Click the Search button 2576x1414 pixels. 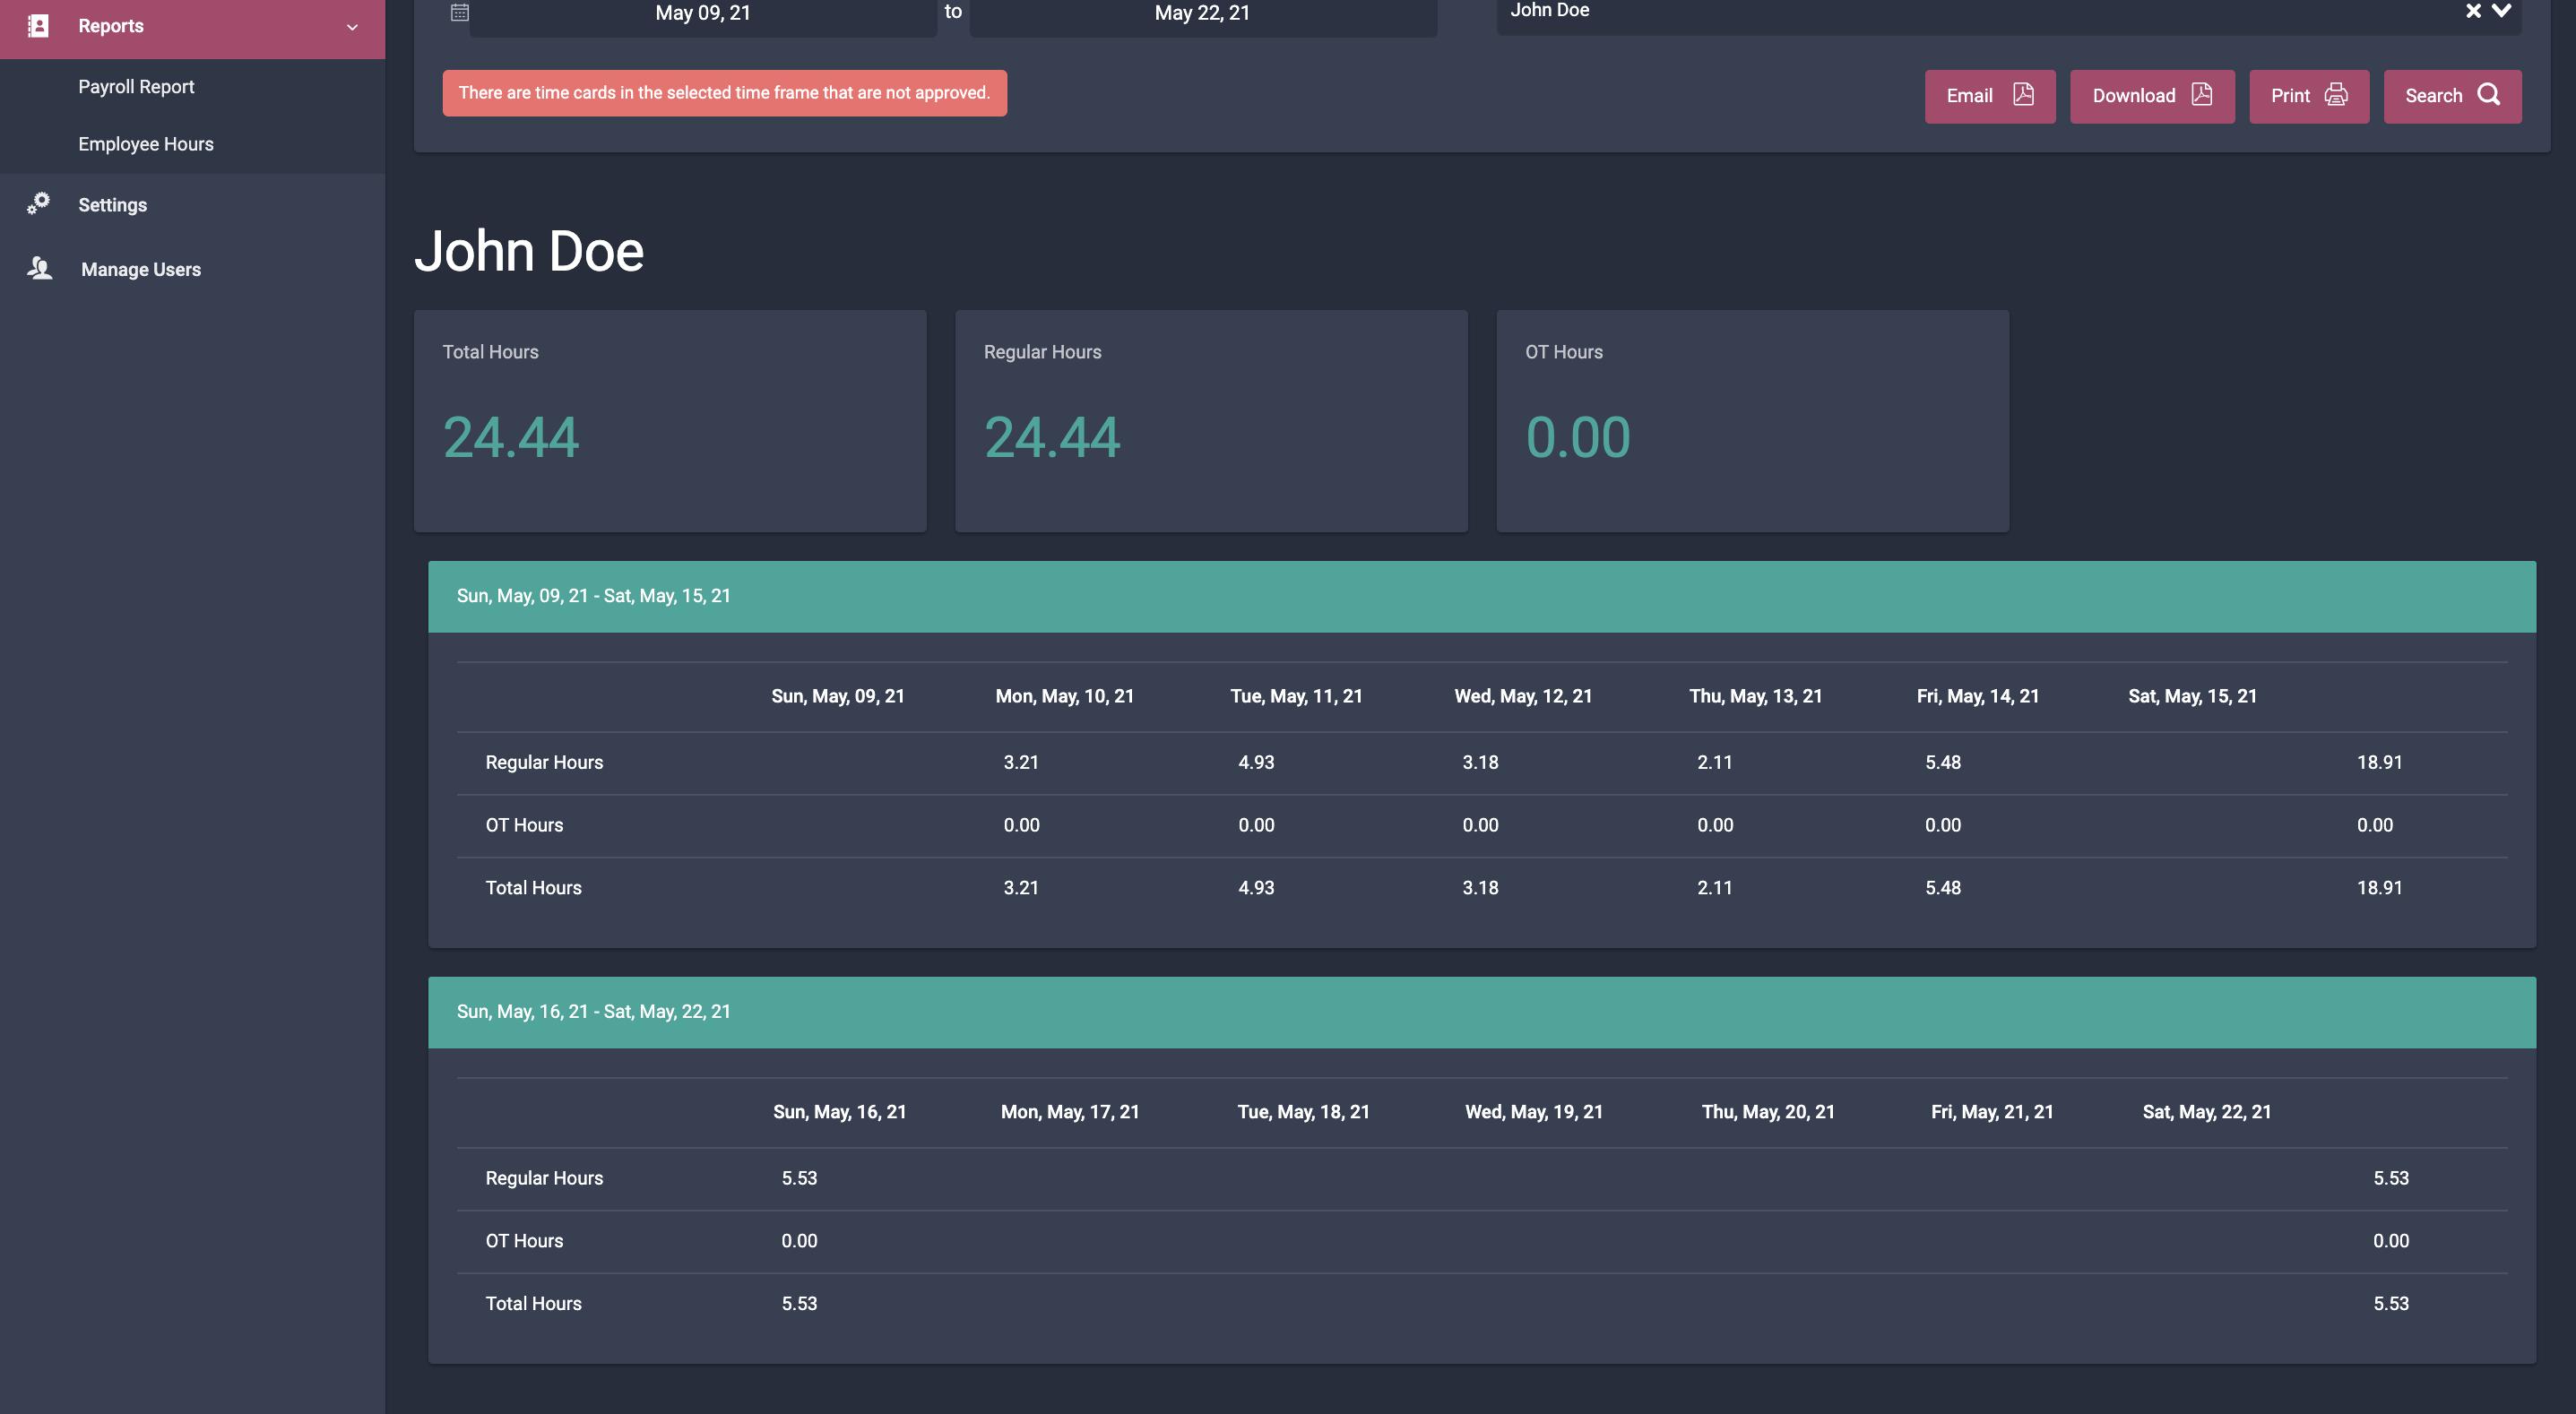pyautogui.click(x=2452, y=96)
